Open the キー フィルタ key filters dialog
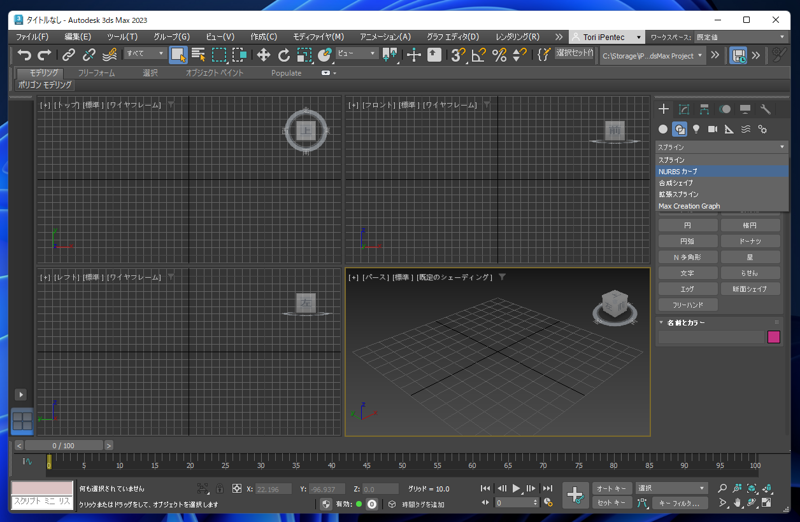Viewport: 800px width, 522px height. (x=680, y=503)
